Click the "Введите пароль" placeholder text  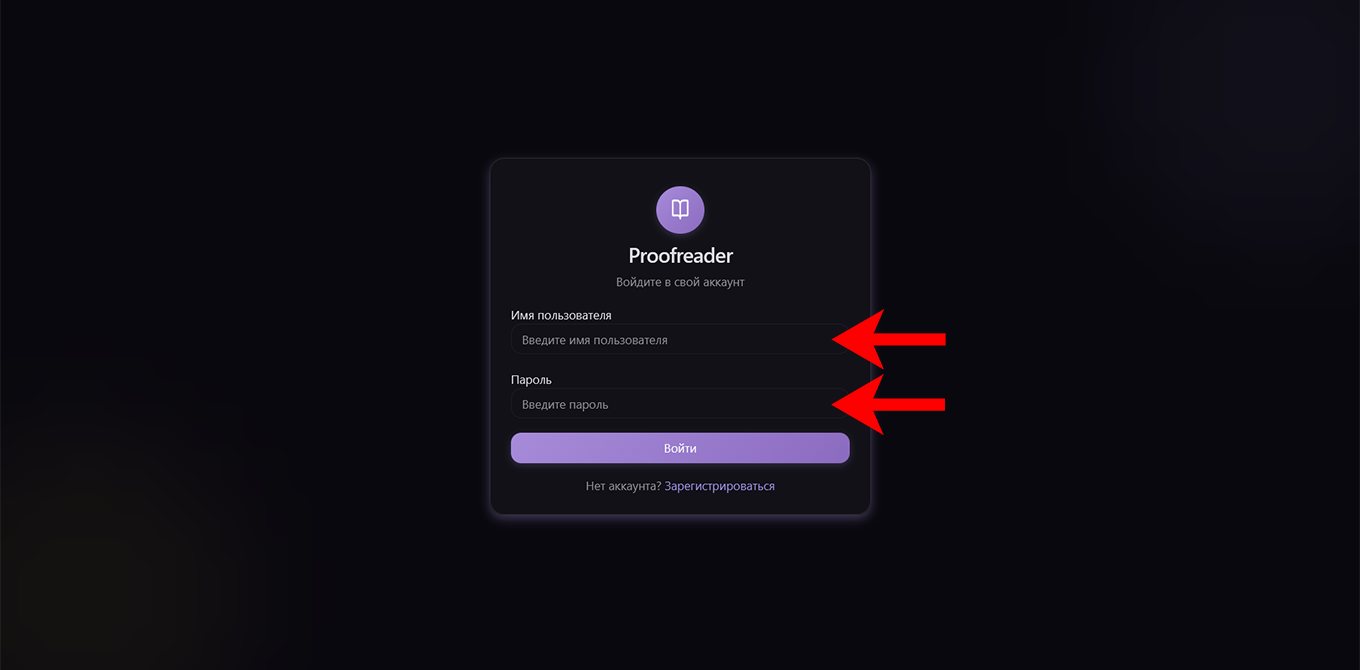click(x=565, y=405)
